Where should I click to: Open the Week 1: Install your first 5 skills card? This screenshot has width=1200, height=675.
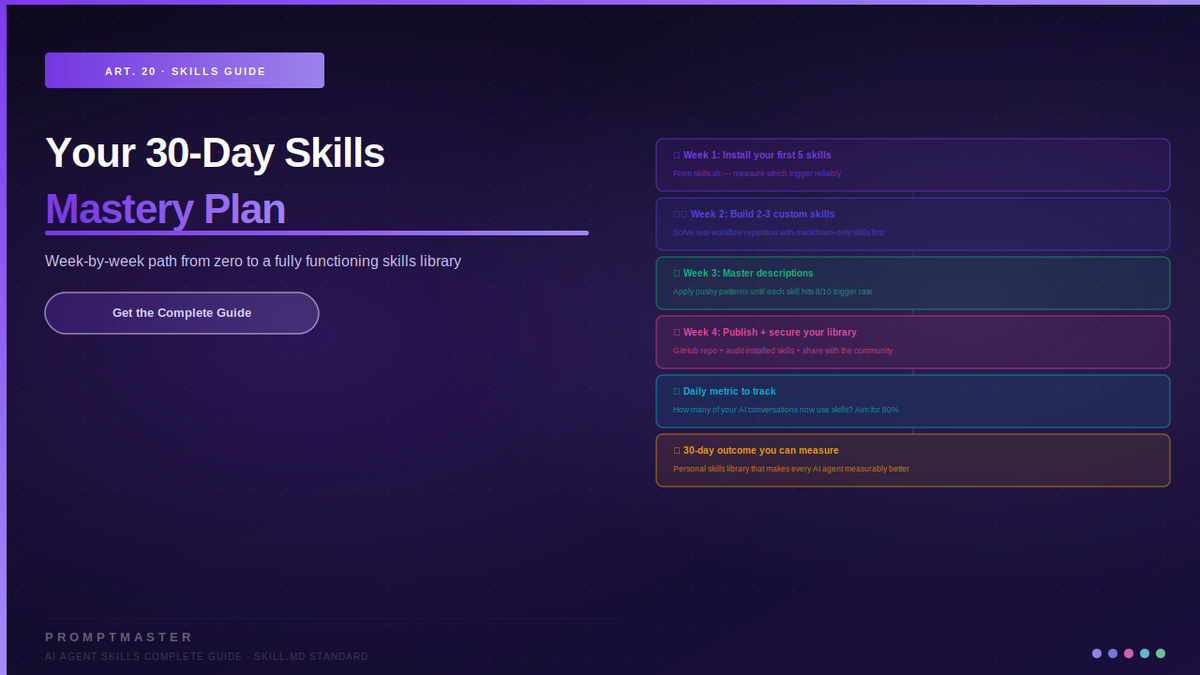913,165
